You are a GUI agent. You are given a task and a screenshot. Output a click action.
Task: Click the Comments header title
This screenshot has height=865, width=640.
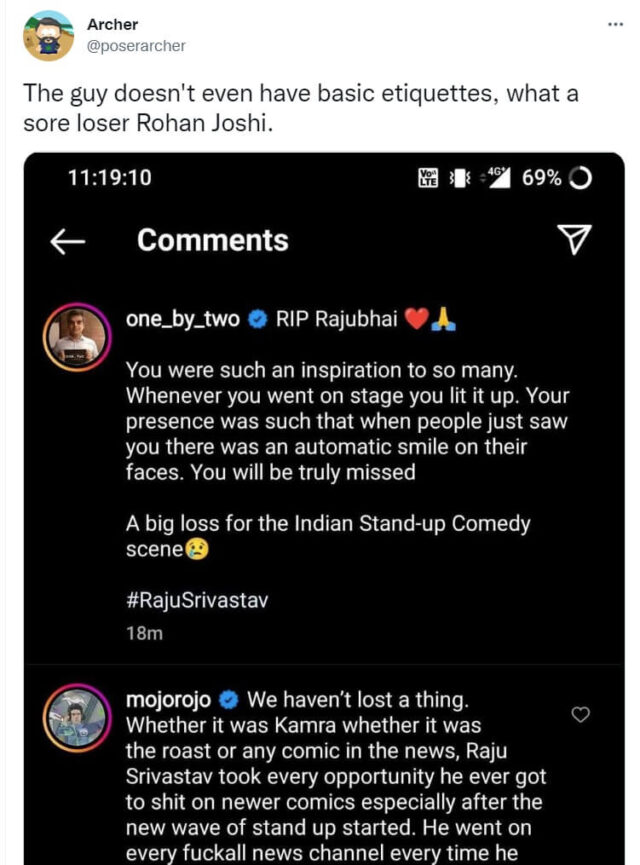pos(212,240)
